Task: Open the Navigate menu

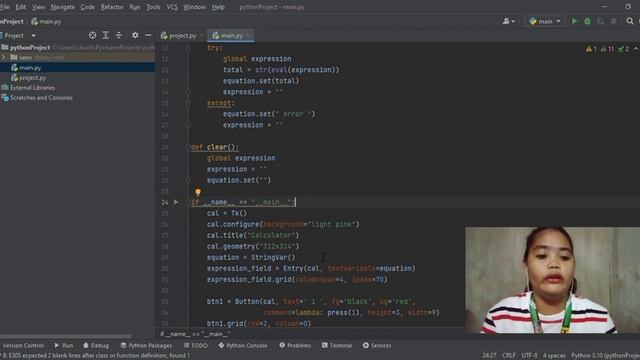Action: coord(62,7)
